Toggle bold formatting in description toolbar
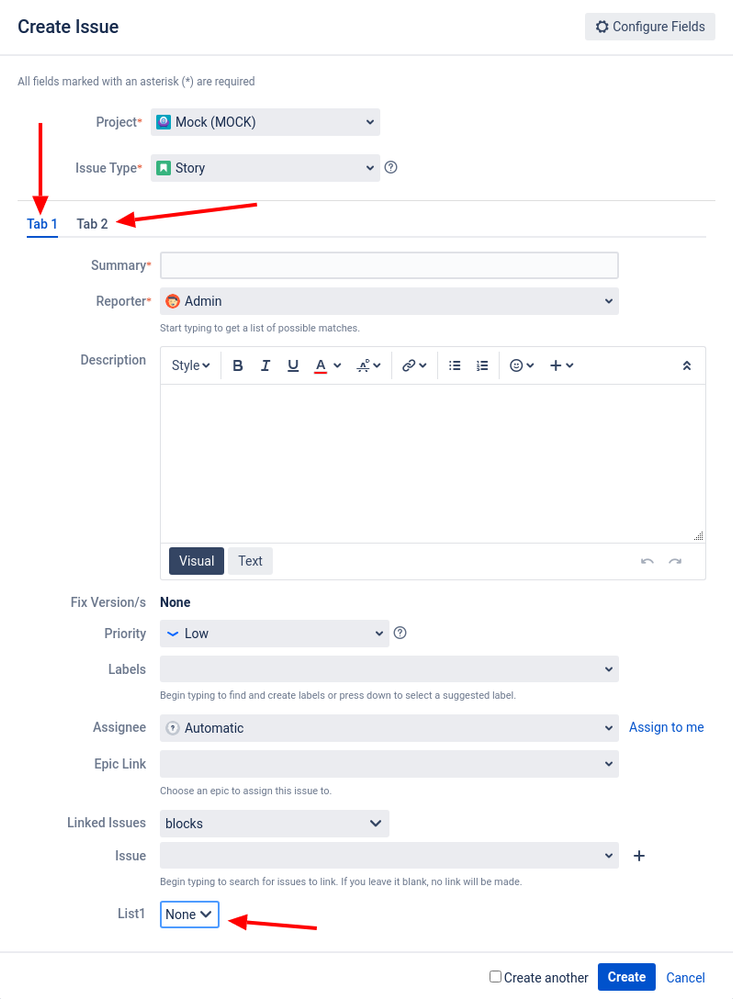 [238, 366]
